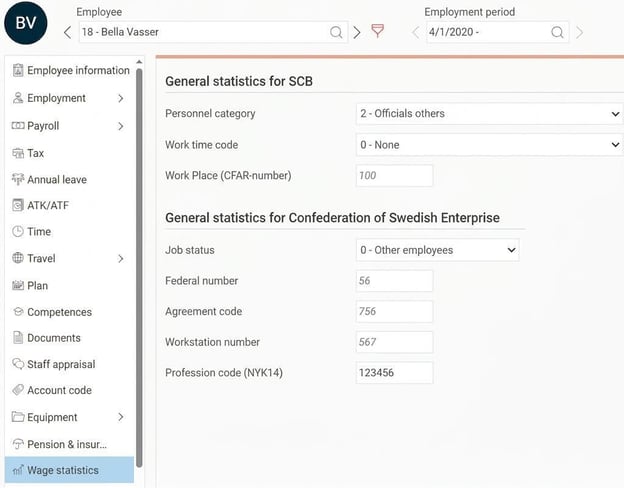Open the Personnel category dropdown

(x=489, y=114)
